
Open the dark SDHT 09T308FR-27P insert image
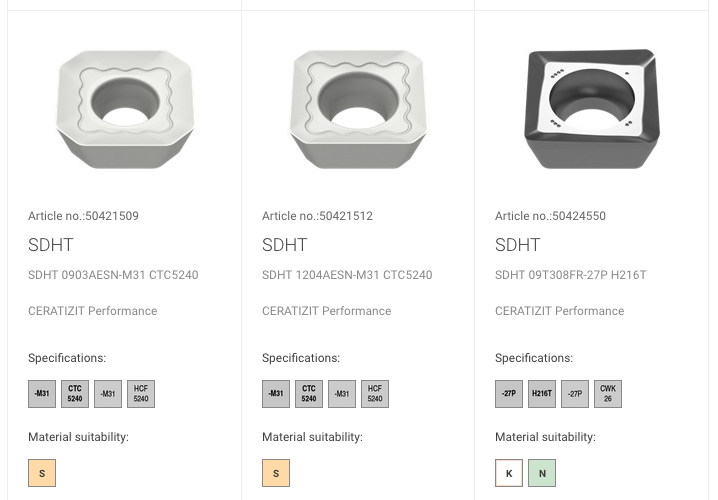[x=592, y=109]
